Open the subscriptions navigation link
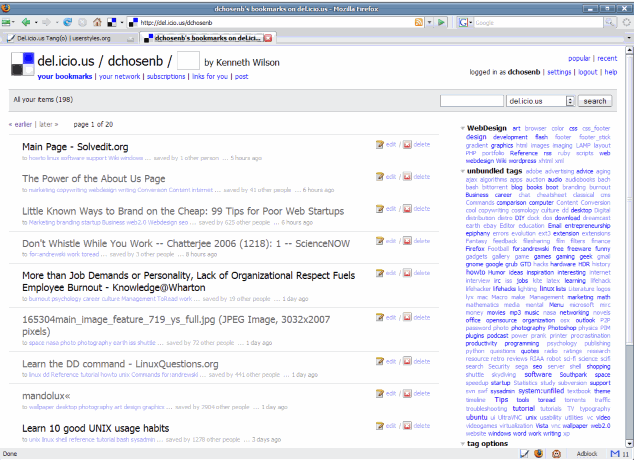Screen dimensions: 634x460 [166, 76]
